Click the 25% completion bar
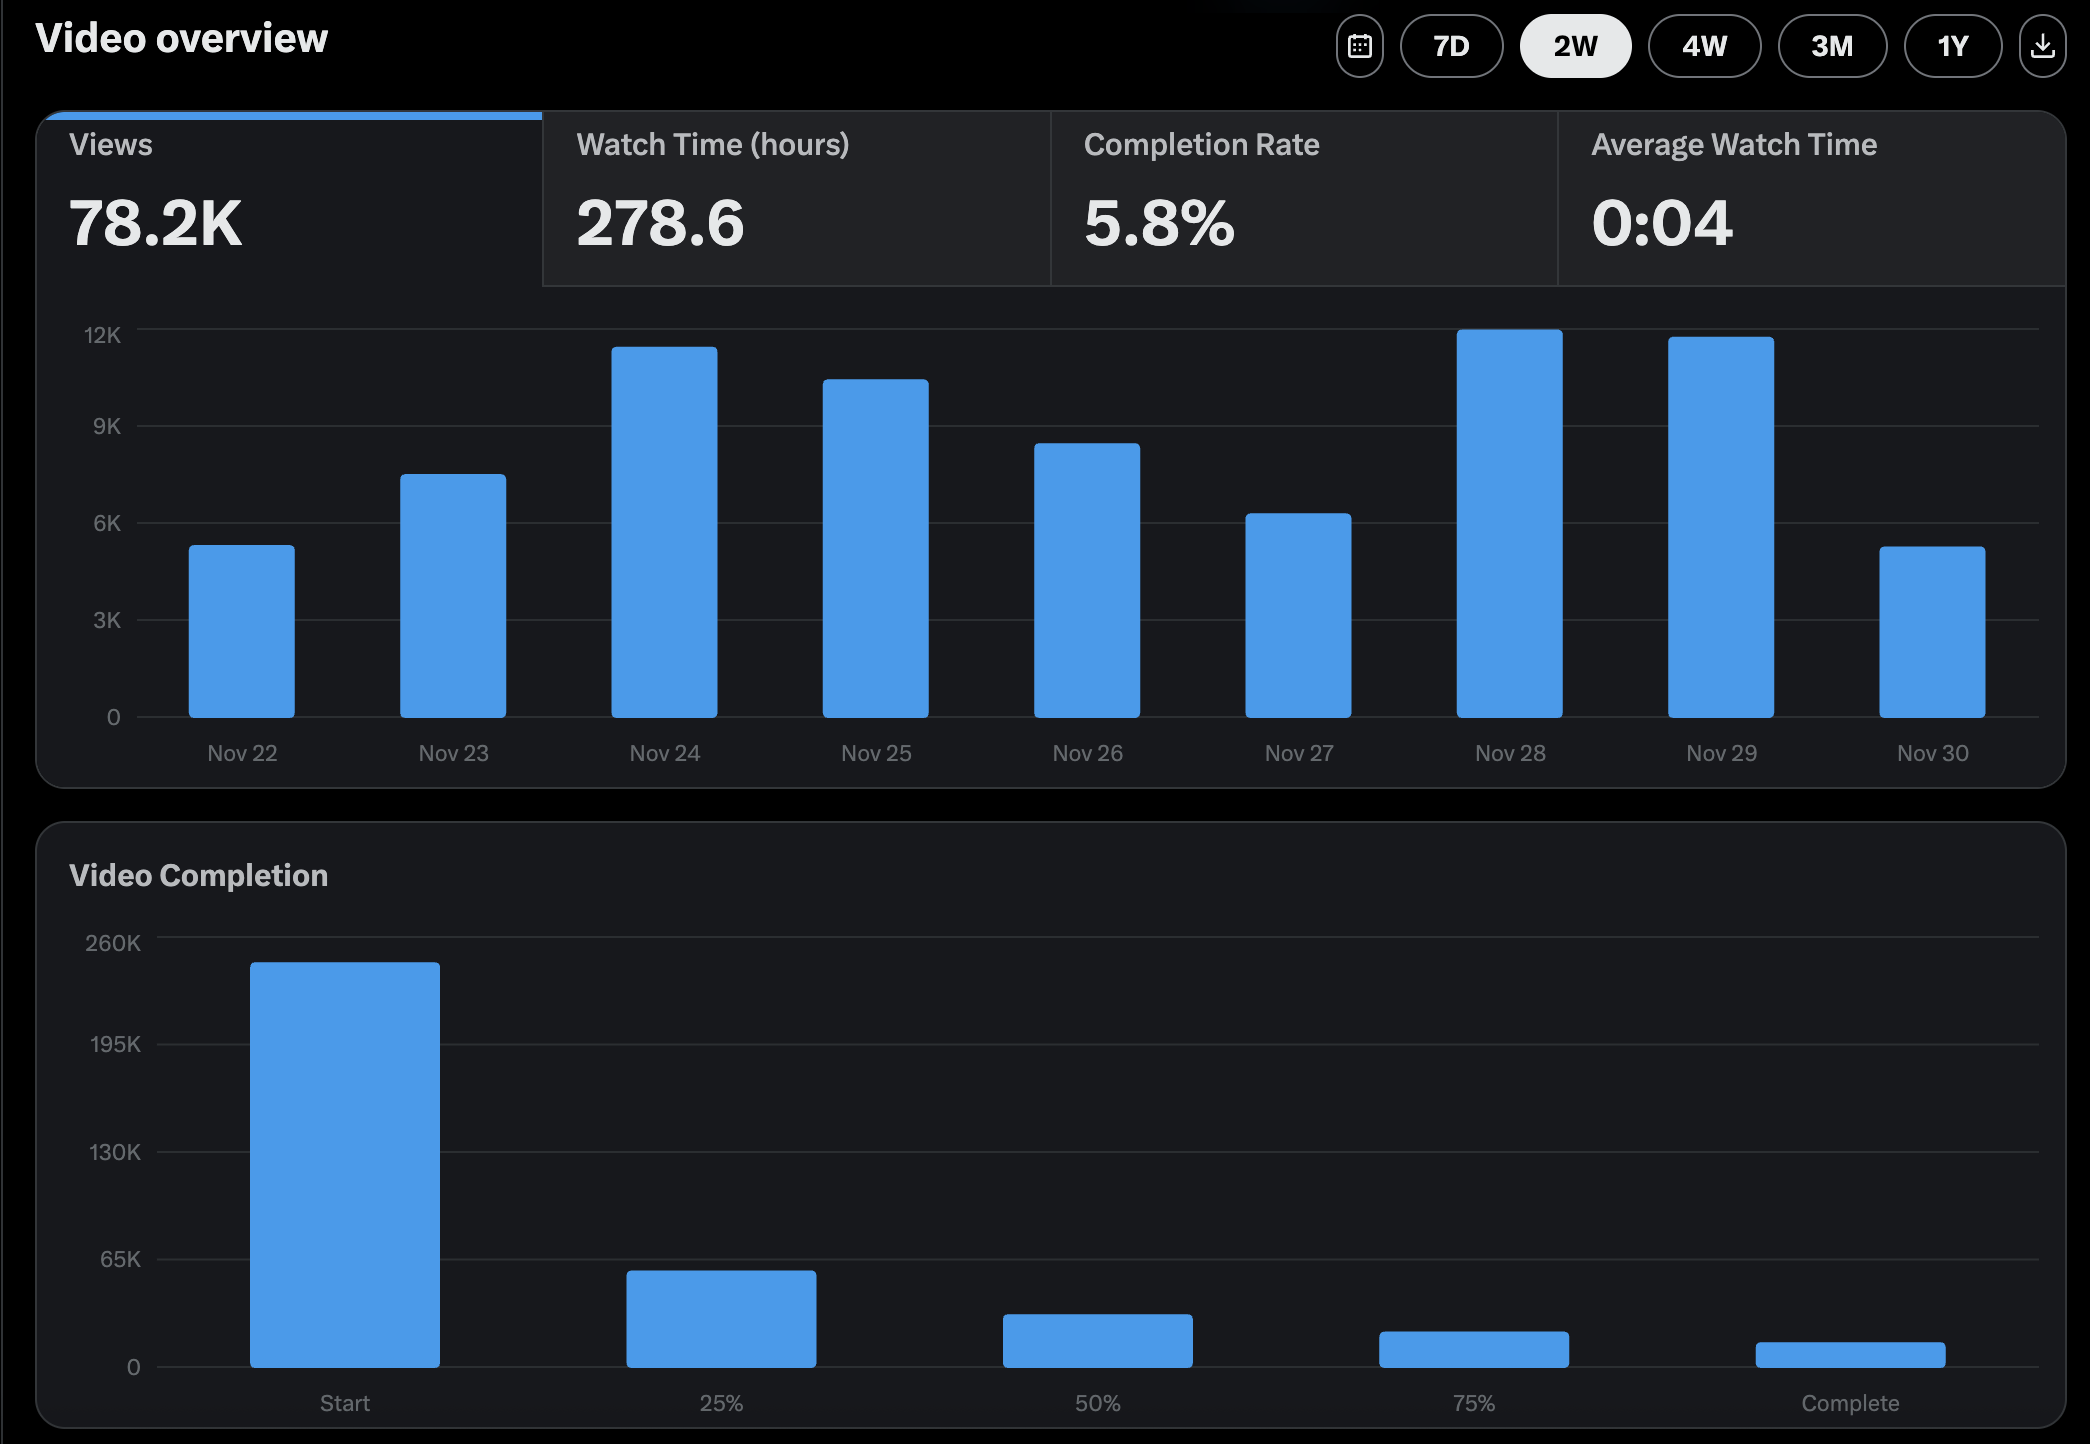 [721, 1319]
